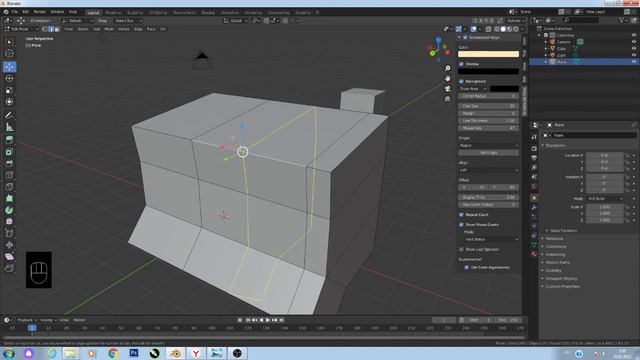
Task: Select the Rotate tool
Action: [9, 78]
